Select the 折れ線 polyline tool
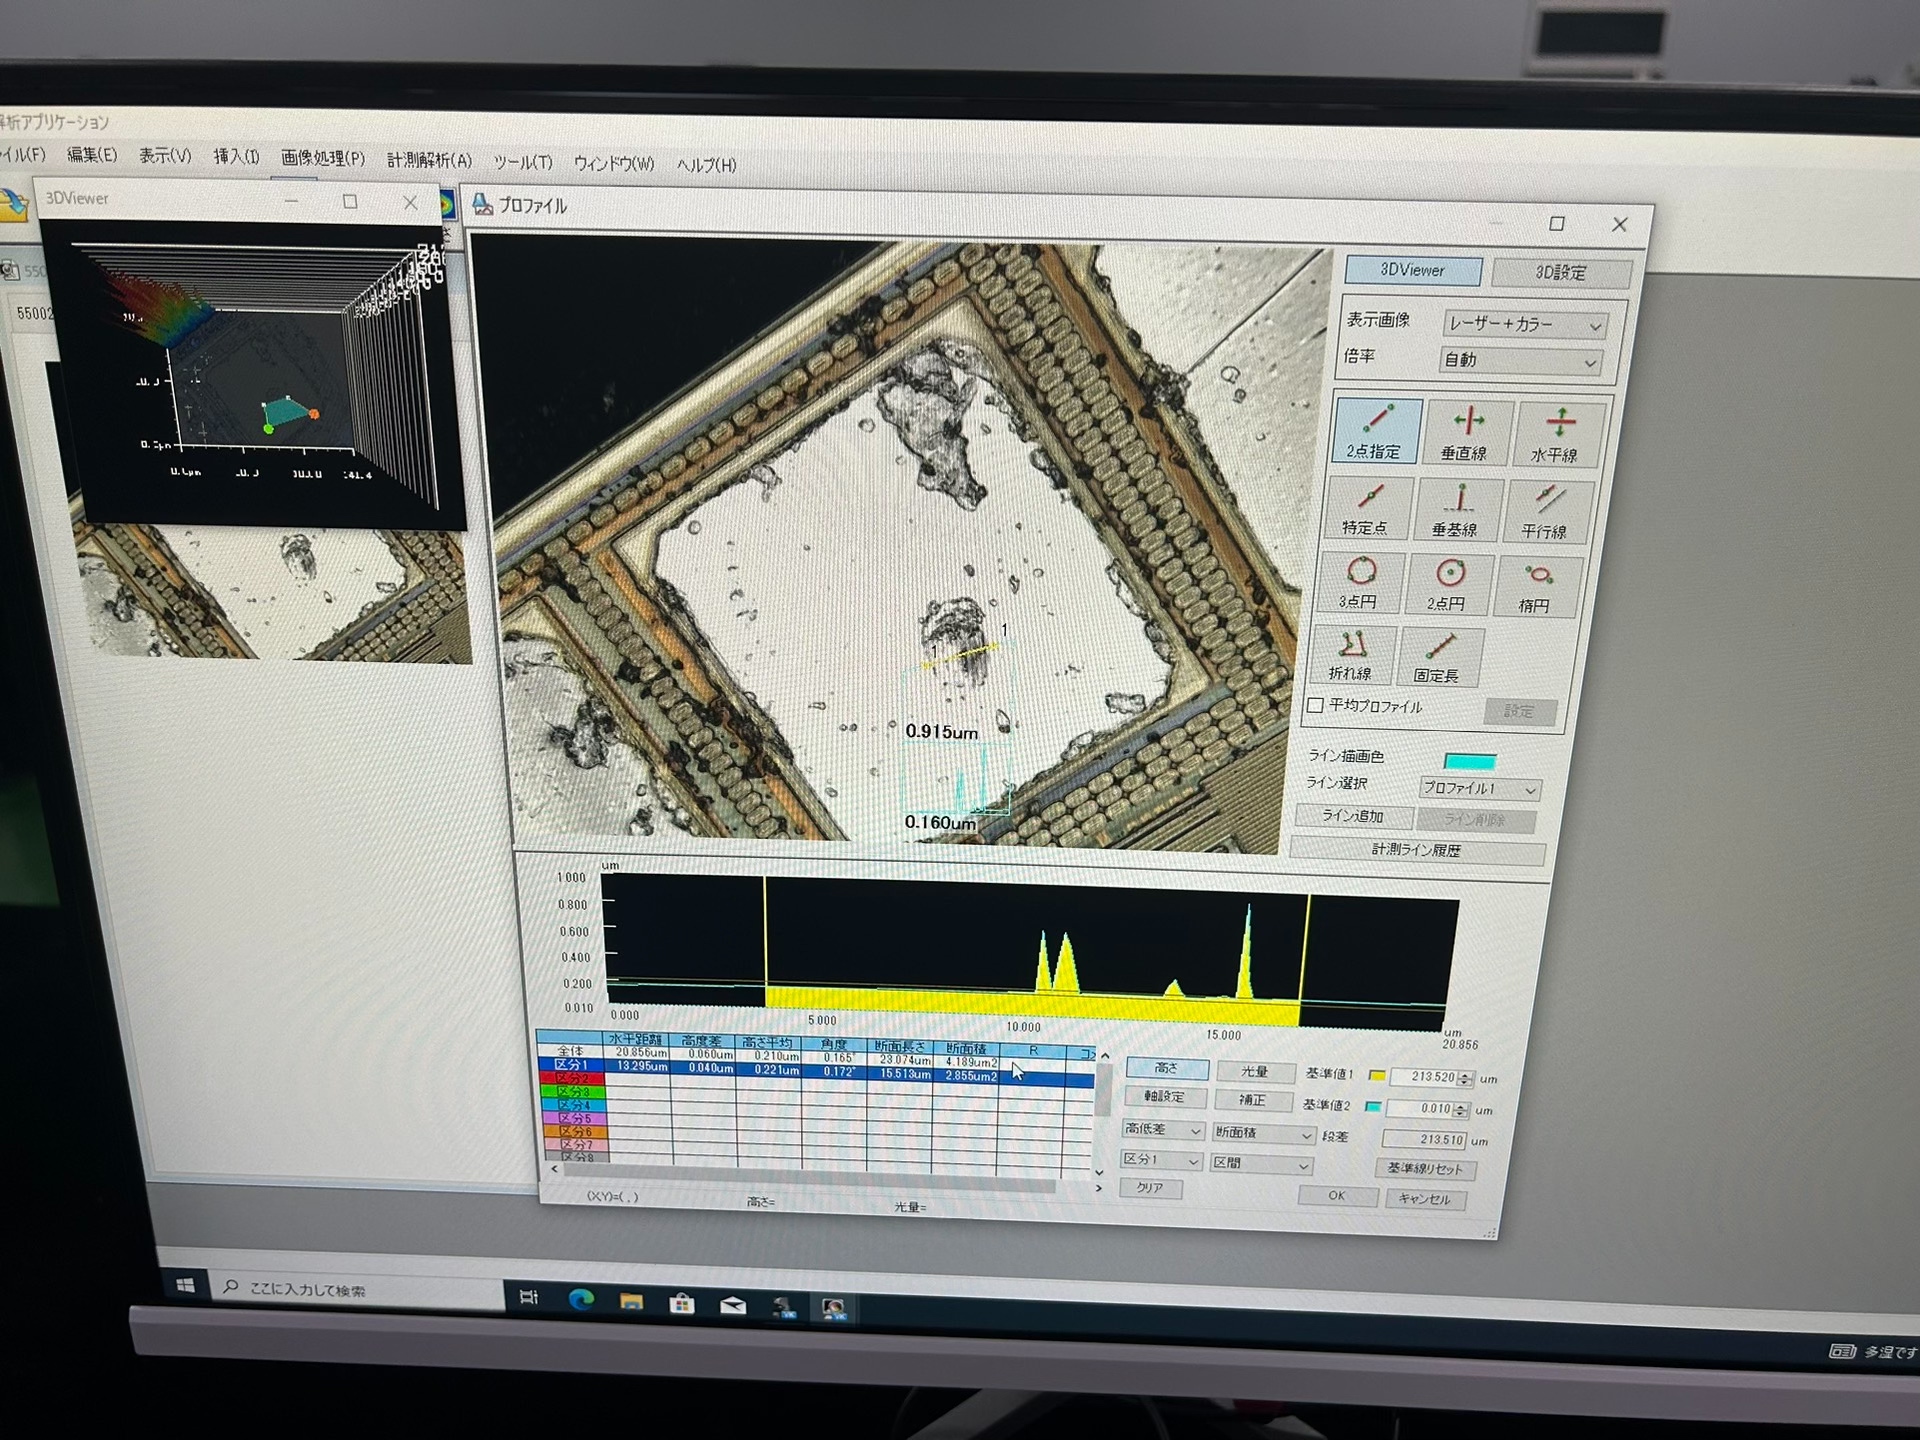The width and height of the screenshot is (1920, 1440). click(x=1352, y=655)
